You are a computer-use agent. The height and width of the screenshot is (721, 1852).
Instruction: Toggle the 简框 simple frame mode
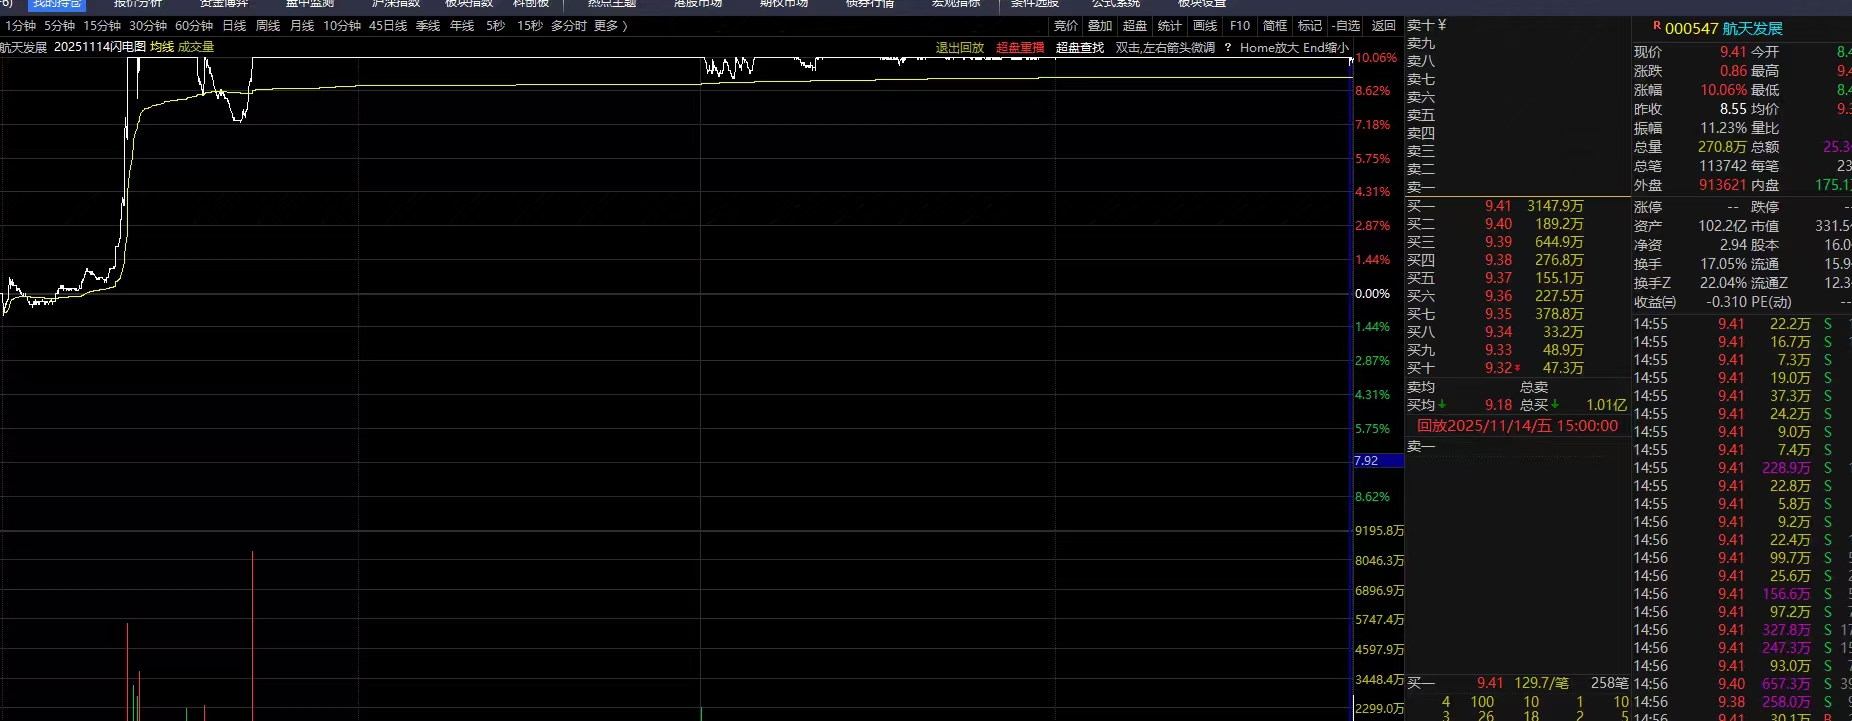click(x=1275, y=26)
